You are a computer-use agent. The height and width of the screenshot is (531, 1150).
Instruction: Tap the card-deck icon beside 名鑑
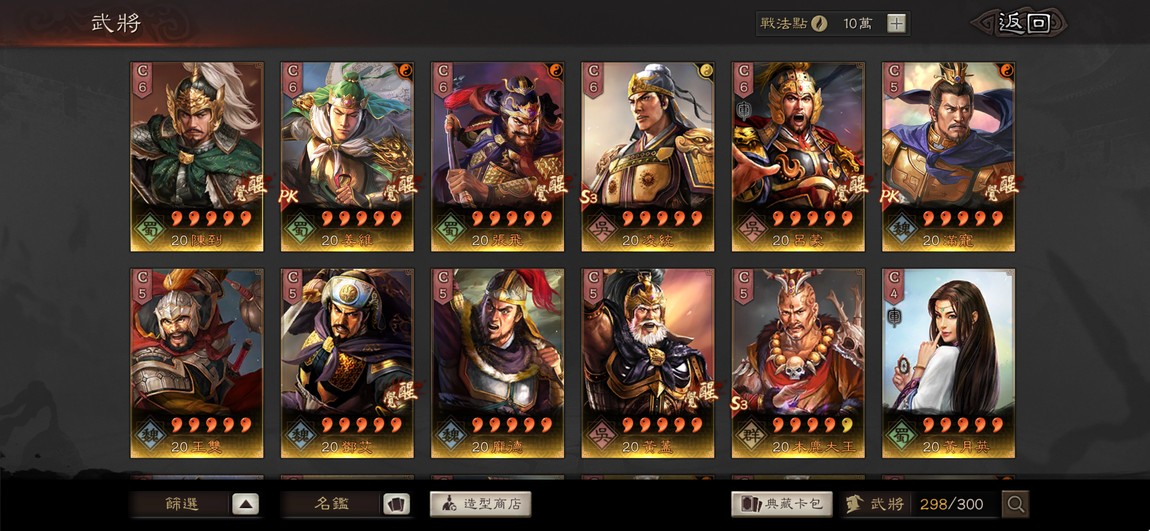pyautogui.click(x=395, y=504)
